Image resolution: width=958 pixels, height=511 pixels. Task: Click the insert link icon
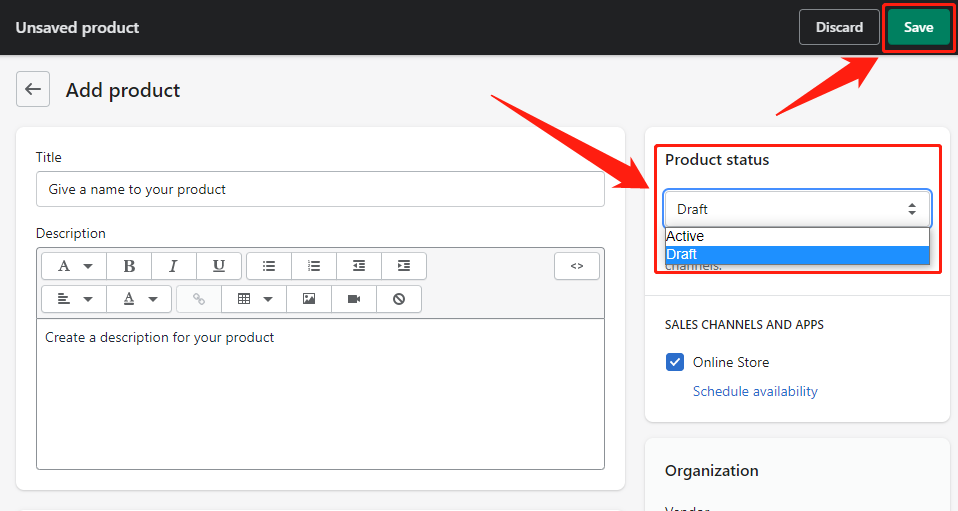(199, 299)
